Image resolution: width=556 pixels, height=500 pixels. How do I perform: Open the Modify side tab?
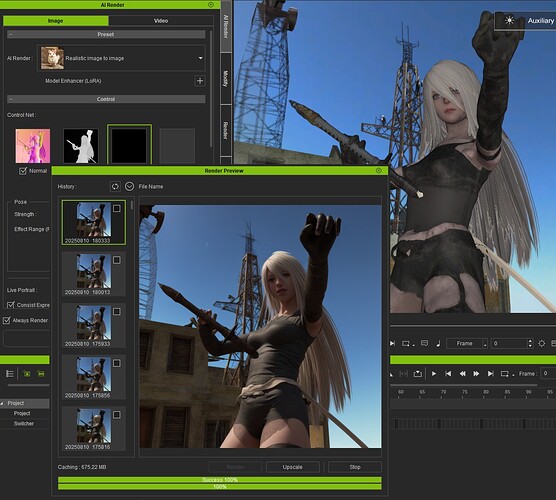click(x=226, y=79)
